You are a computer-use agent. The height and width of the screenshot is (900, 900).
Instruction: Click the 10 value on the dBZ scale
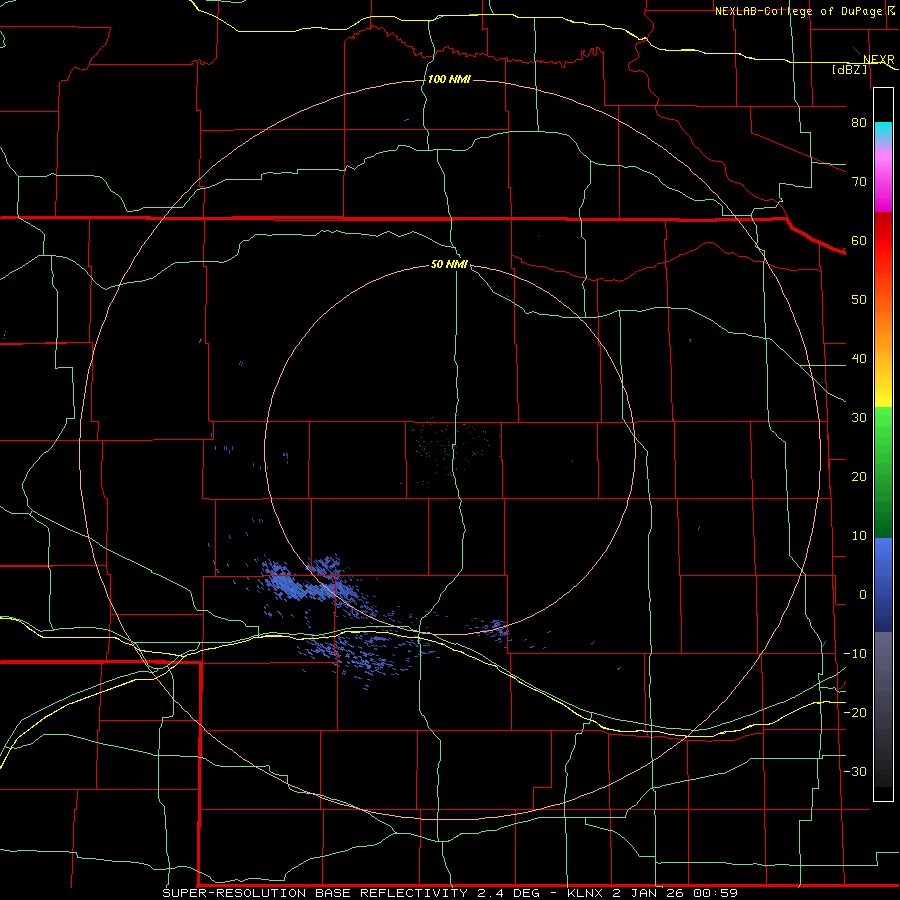859,536
